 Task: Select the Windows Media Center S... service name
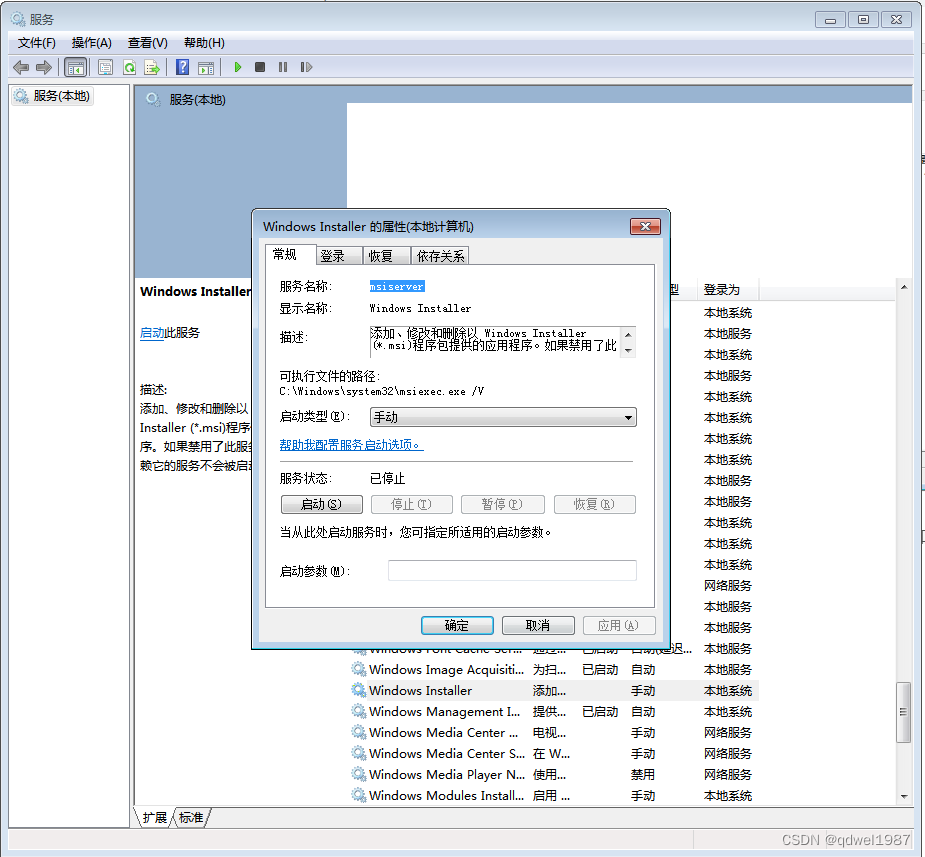point(447,753)
